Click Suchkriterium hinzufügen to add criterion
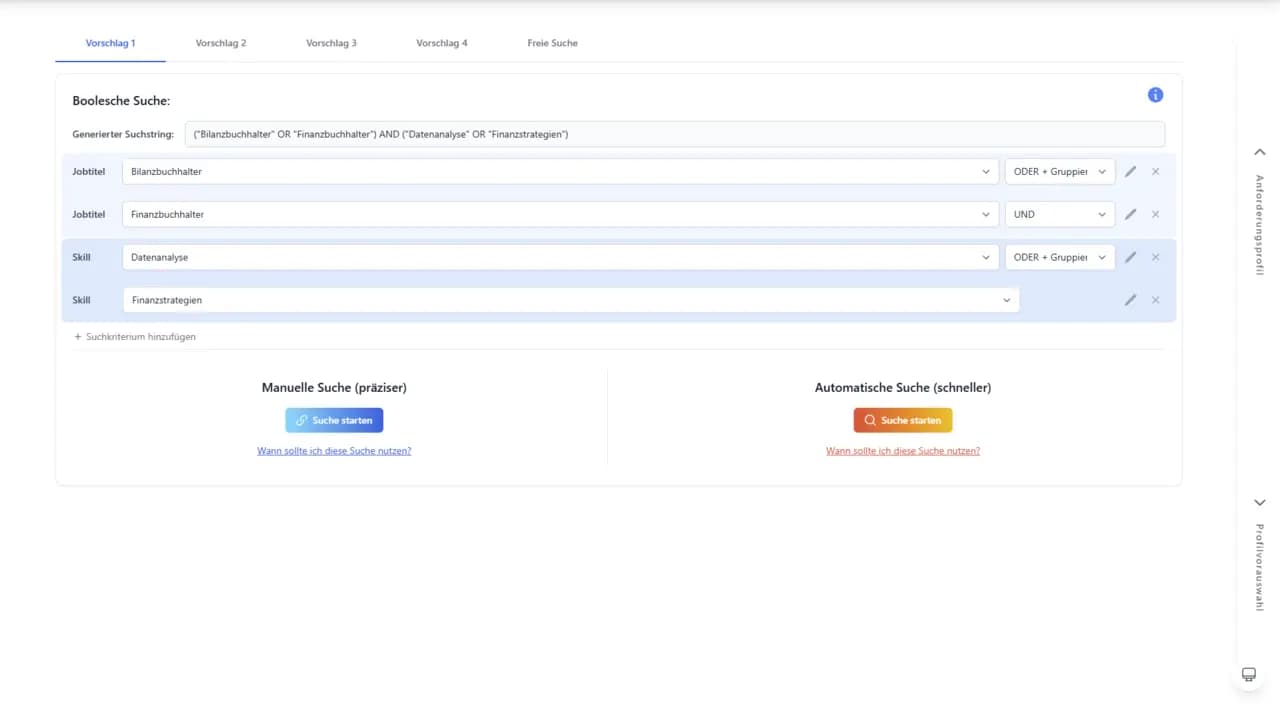Image resolution: width=1280 pixels, height=707 pixels. point(135,337)
